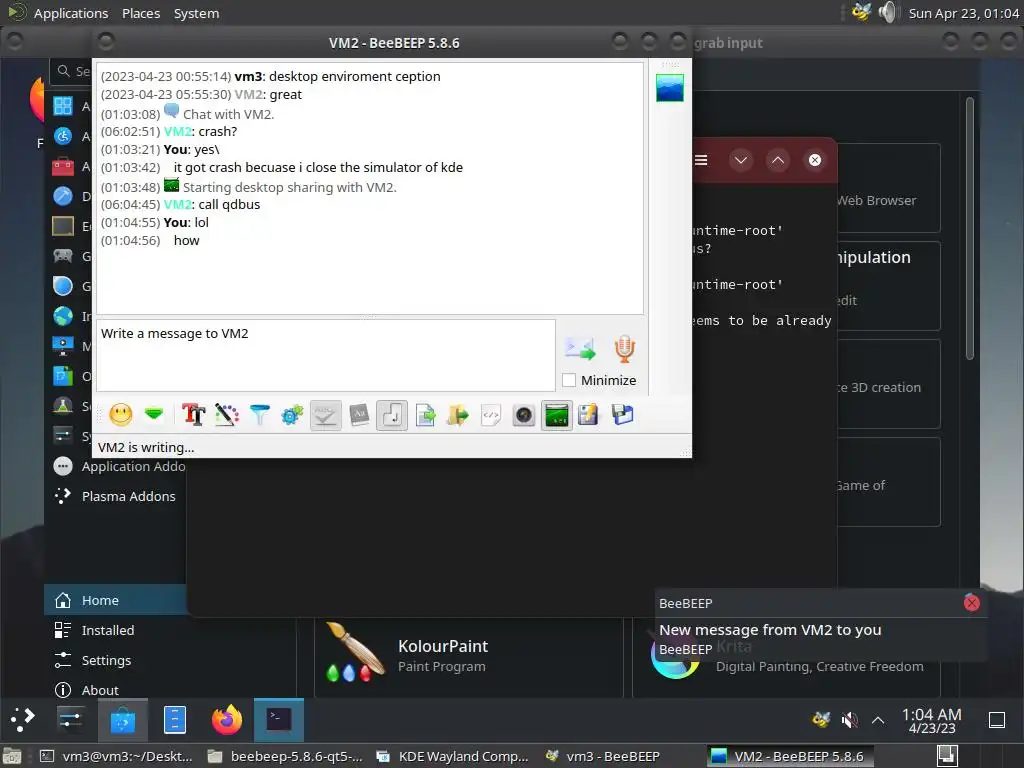
Task: Launch Firefox from the KDE panel
Action: tap(227, 720)
